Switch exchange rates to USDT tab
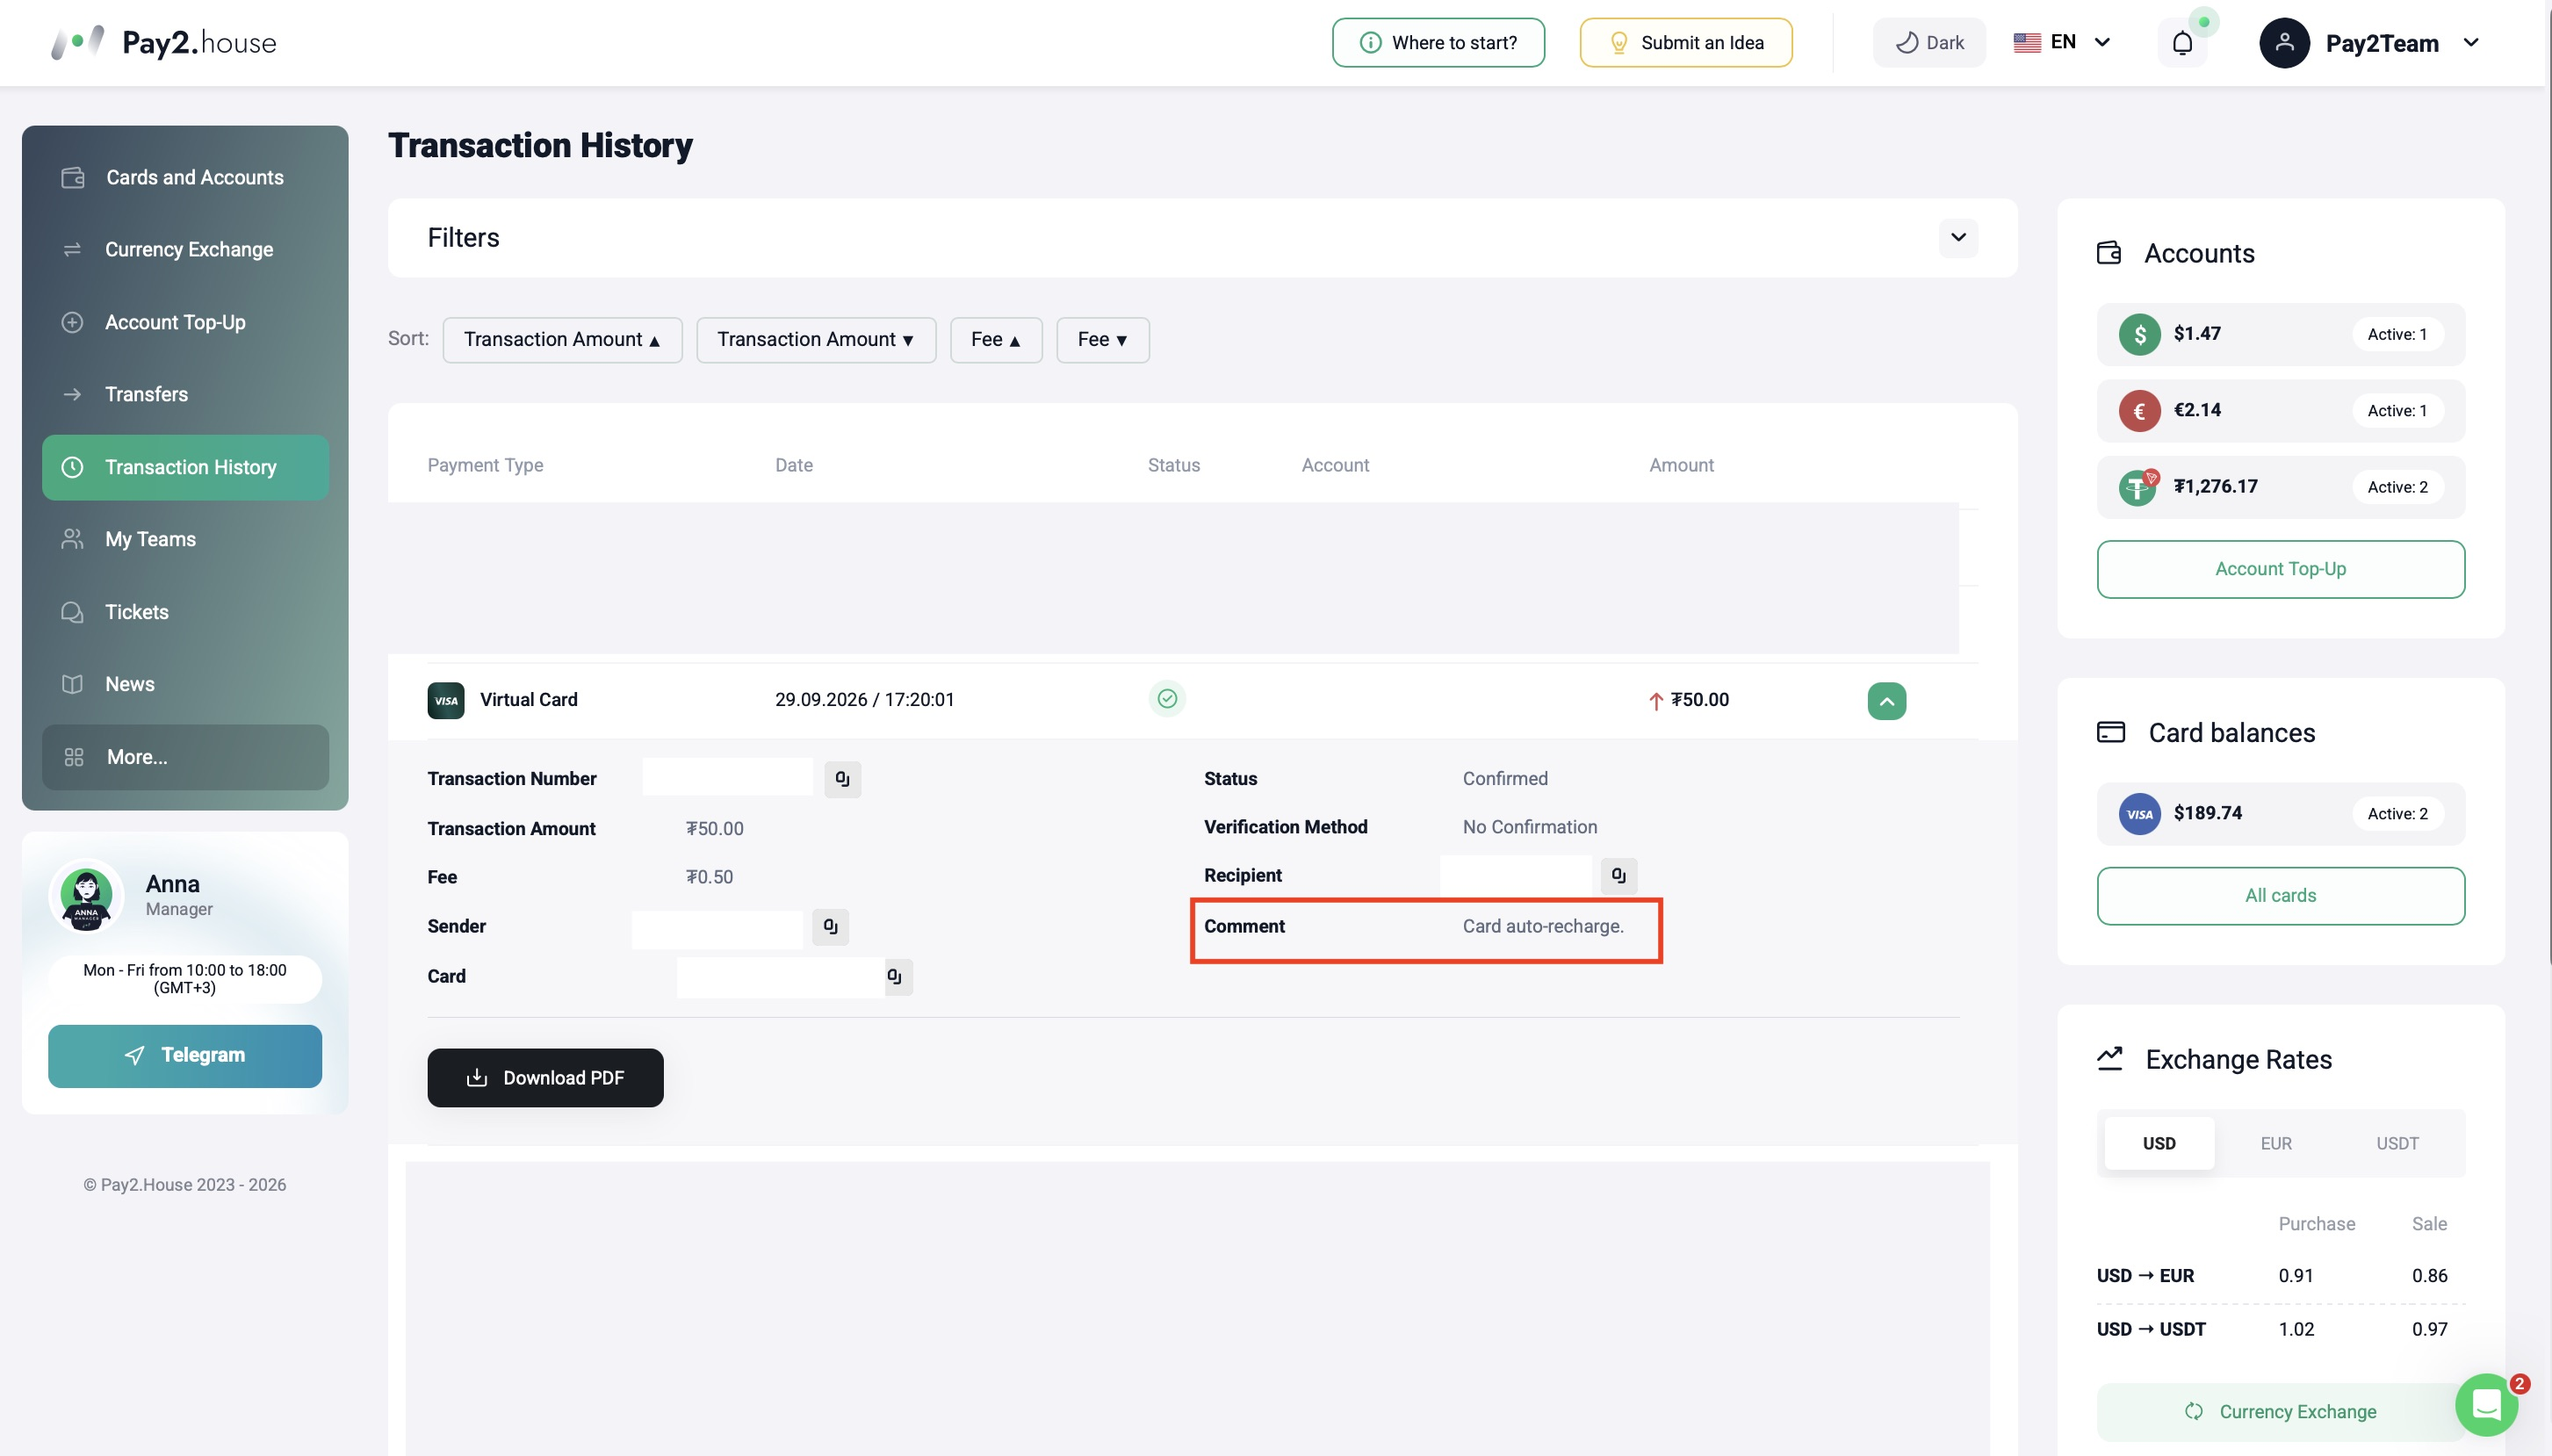The height and width of the screenshot is (1456, 2552). click(x=2397, y=1143)
